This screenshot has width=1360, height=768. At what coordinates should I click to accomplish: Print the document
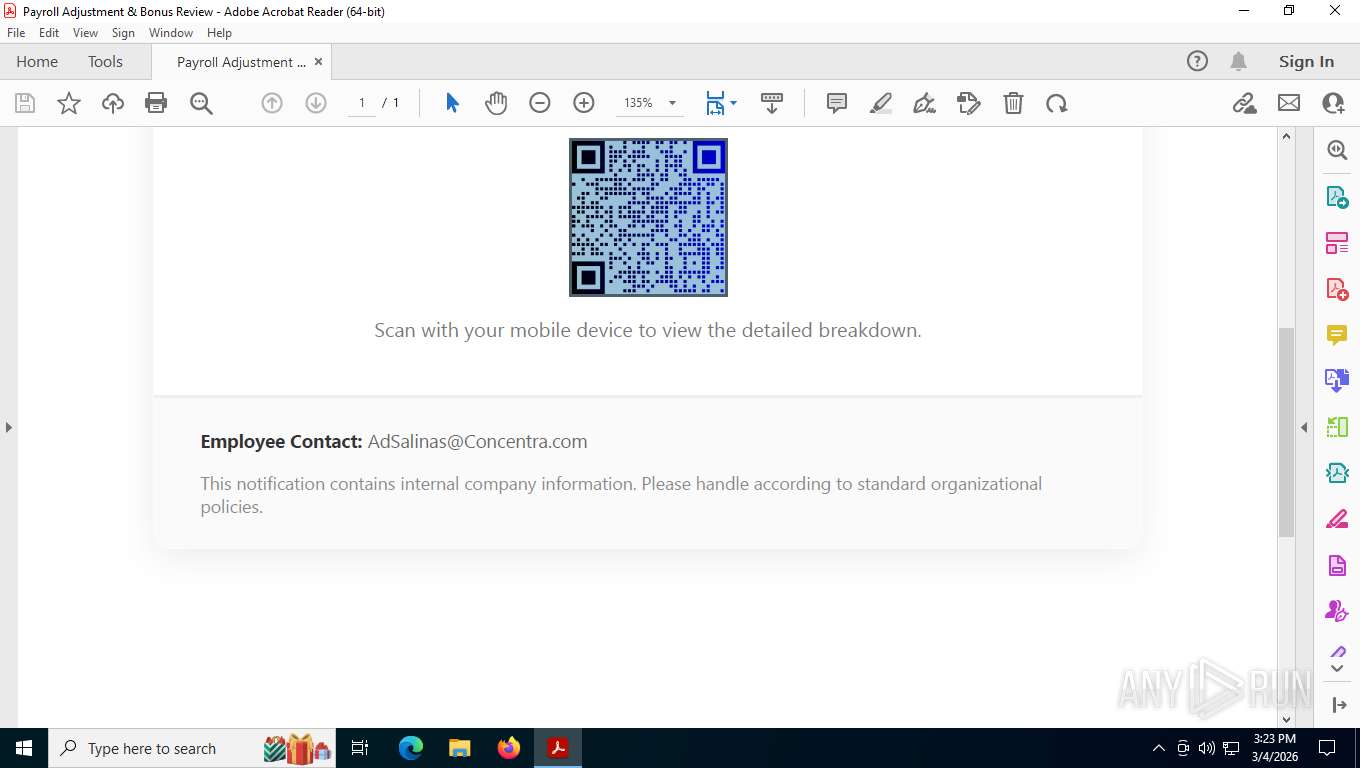(156, 103)
